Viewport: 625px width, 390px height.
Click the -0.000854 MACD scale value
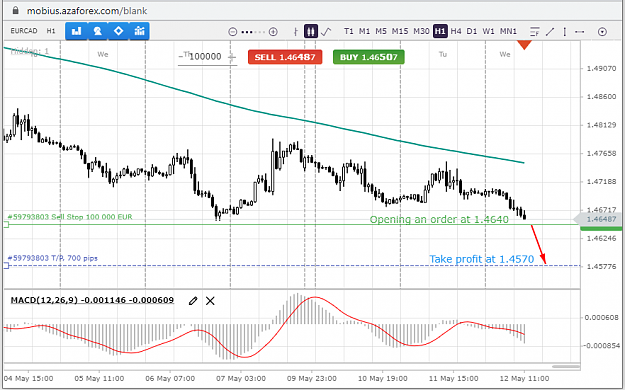coord(600,345)
